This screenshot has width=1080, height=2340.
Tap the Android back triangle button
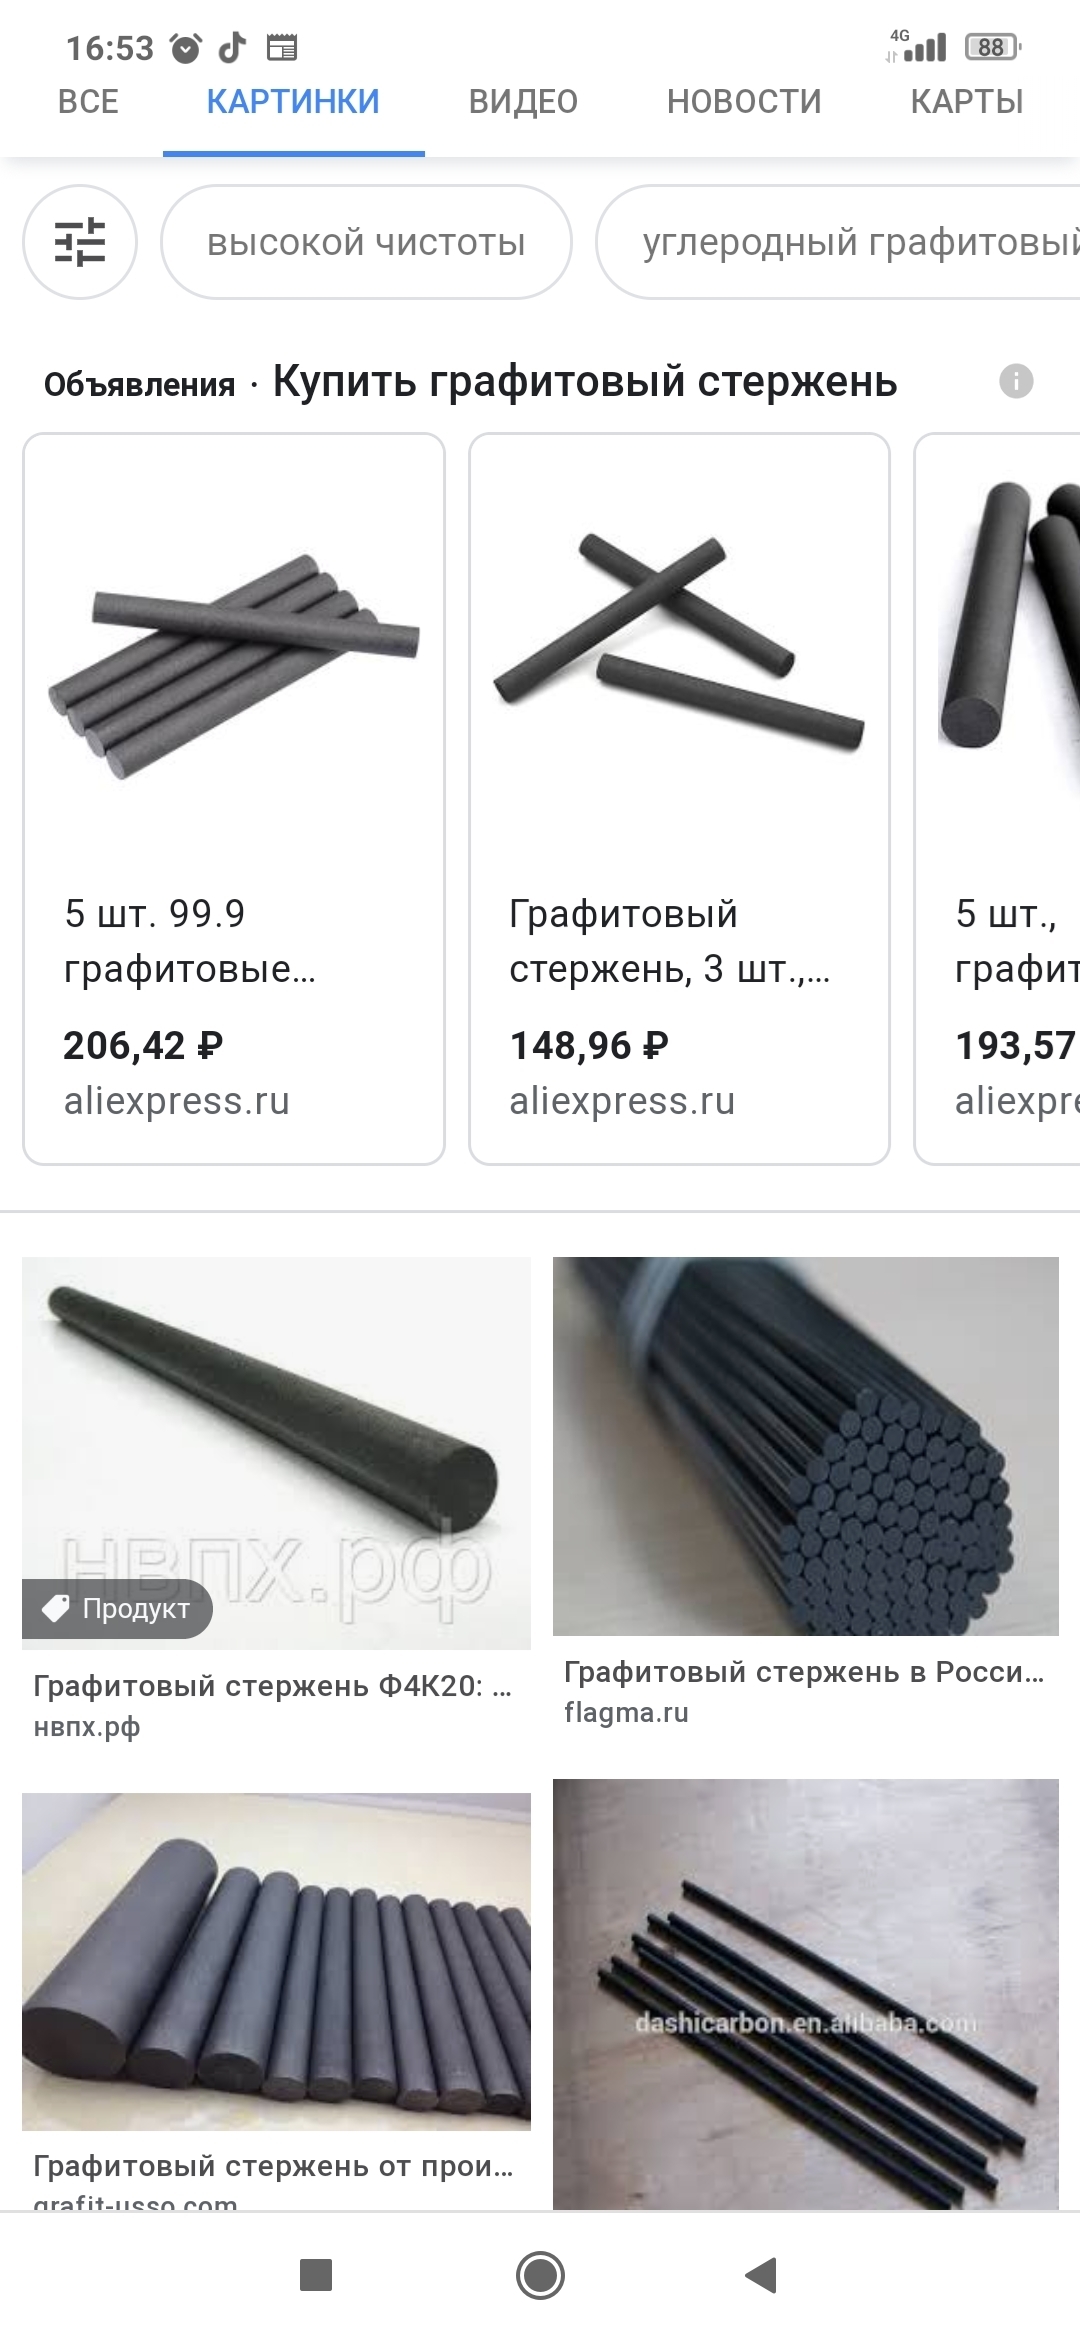[x=762, y=2275]
